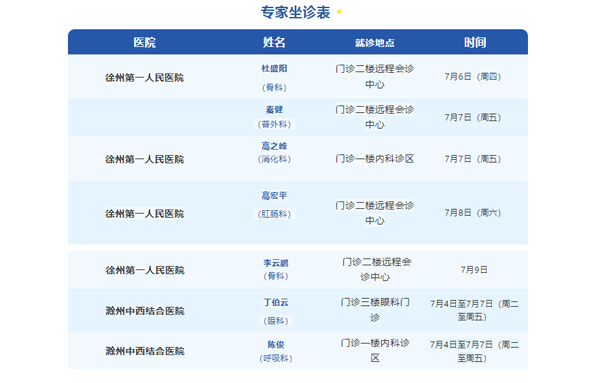This screenshot has width=600, height=383.
Task: Click the 门诊一楼内科诊区 cell in 高之峰 row
Action: pos(375,159)
